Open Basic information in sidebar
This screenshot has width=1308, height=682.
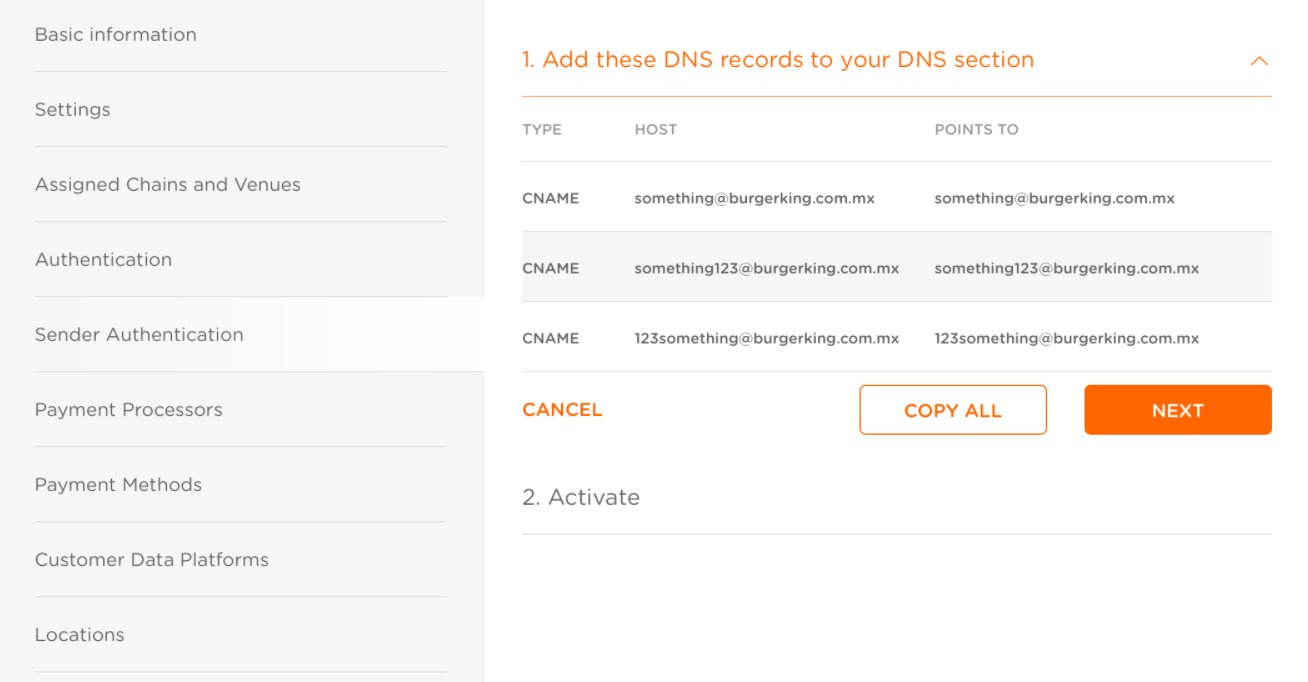[116, 34]
